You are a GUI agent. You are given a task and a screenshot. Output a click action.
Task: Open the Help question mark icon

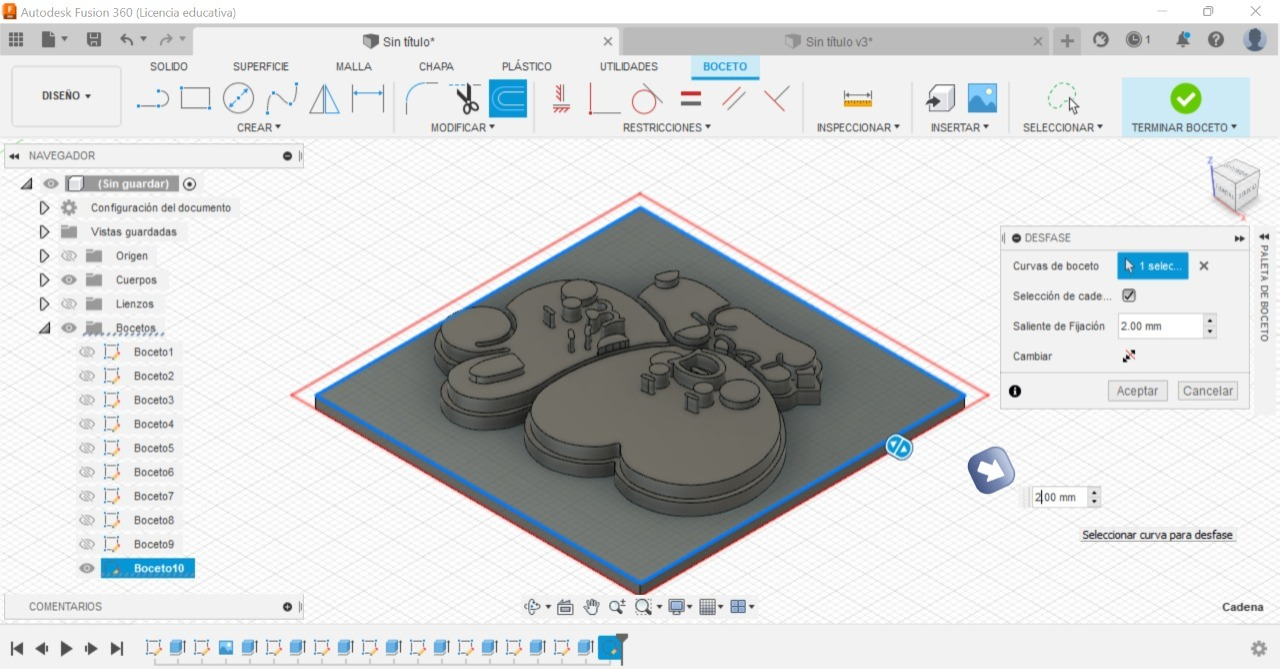pos(1216,40)
